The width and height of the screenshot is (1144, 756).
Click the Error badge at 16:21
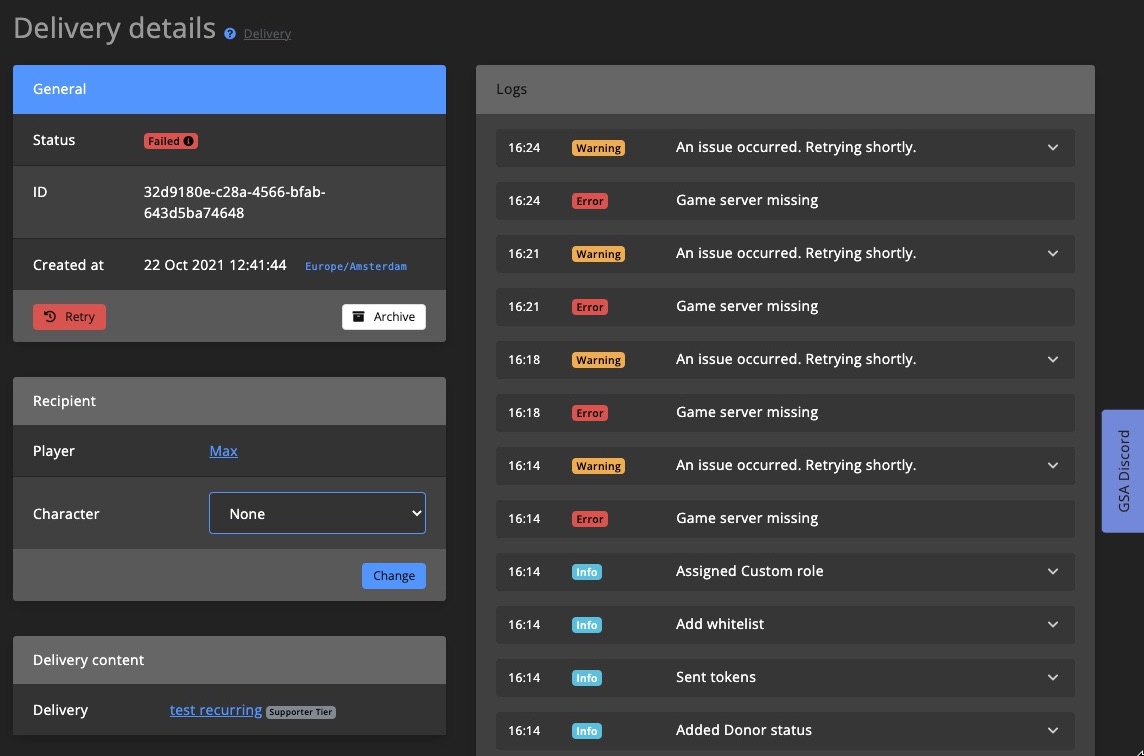(x=589, y=306)
